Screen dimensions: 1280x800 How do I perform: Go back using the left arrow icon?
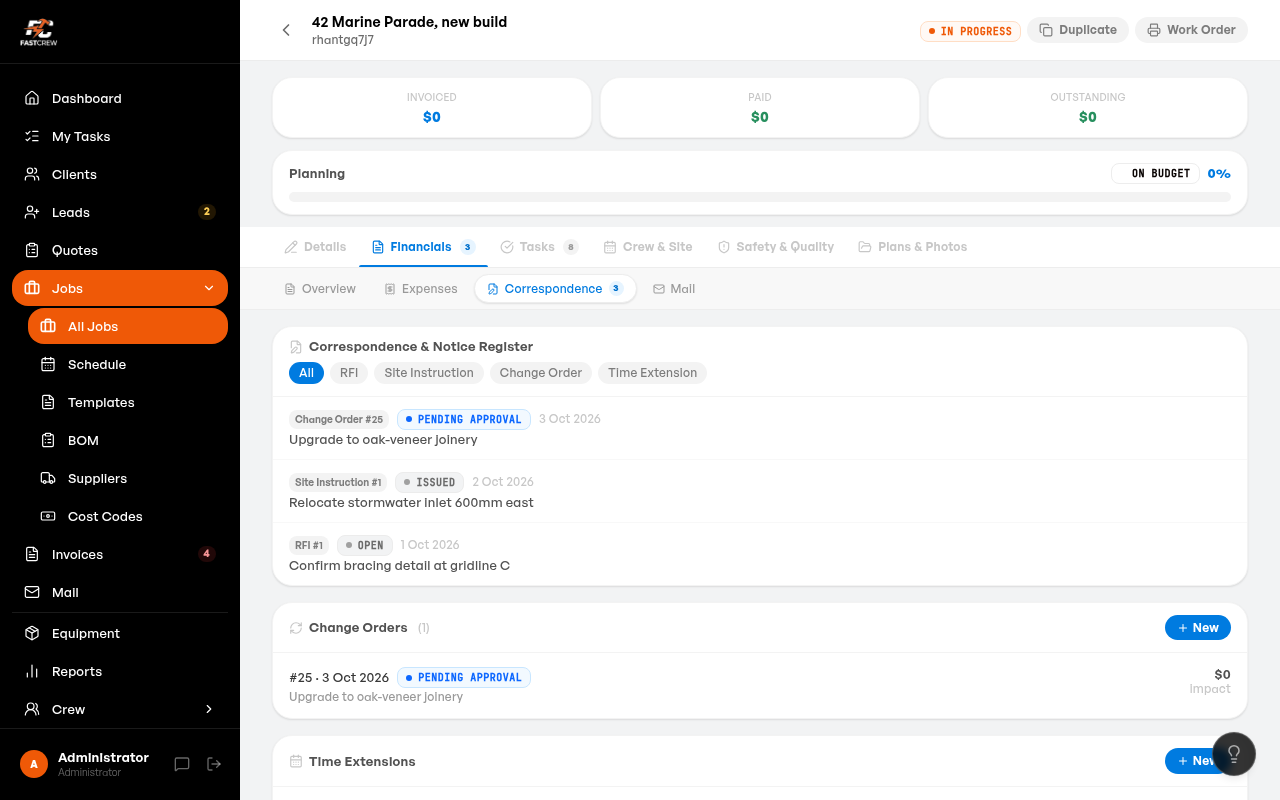pyautogui.click(x=286, y=30)
